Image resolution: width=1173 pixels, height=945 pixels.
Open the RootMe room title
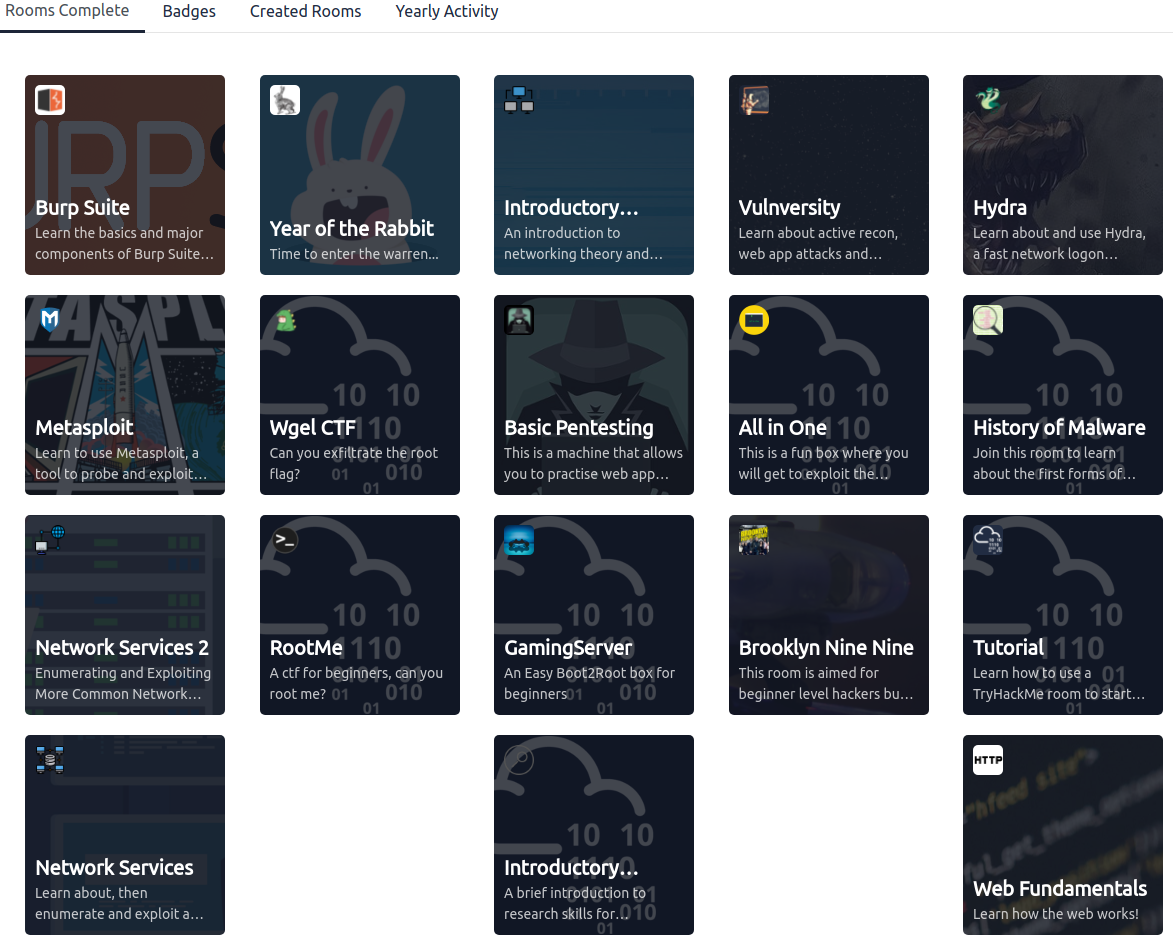coord(306,647)
